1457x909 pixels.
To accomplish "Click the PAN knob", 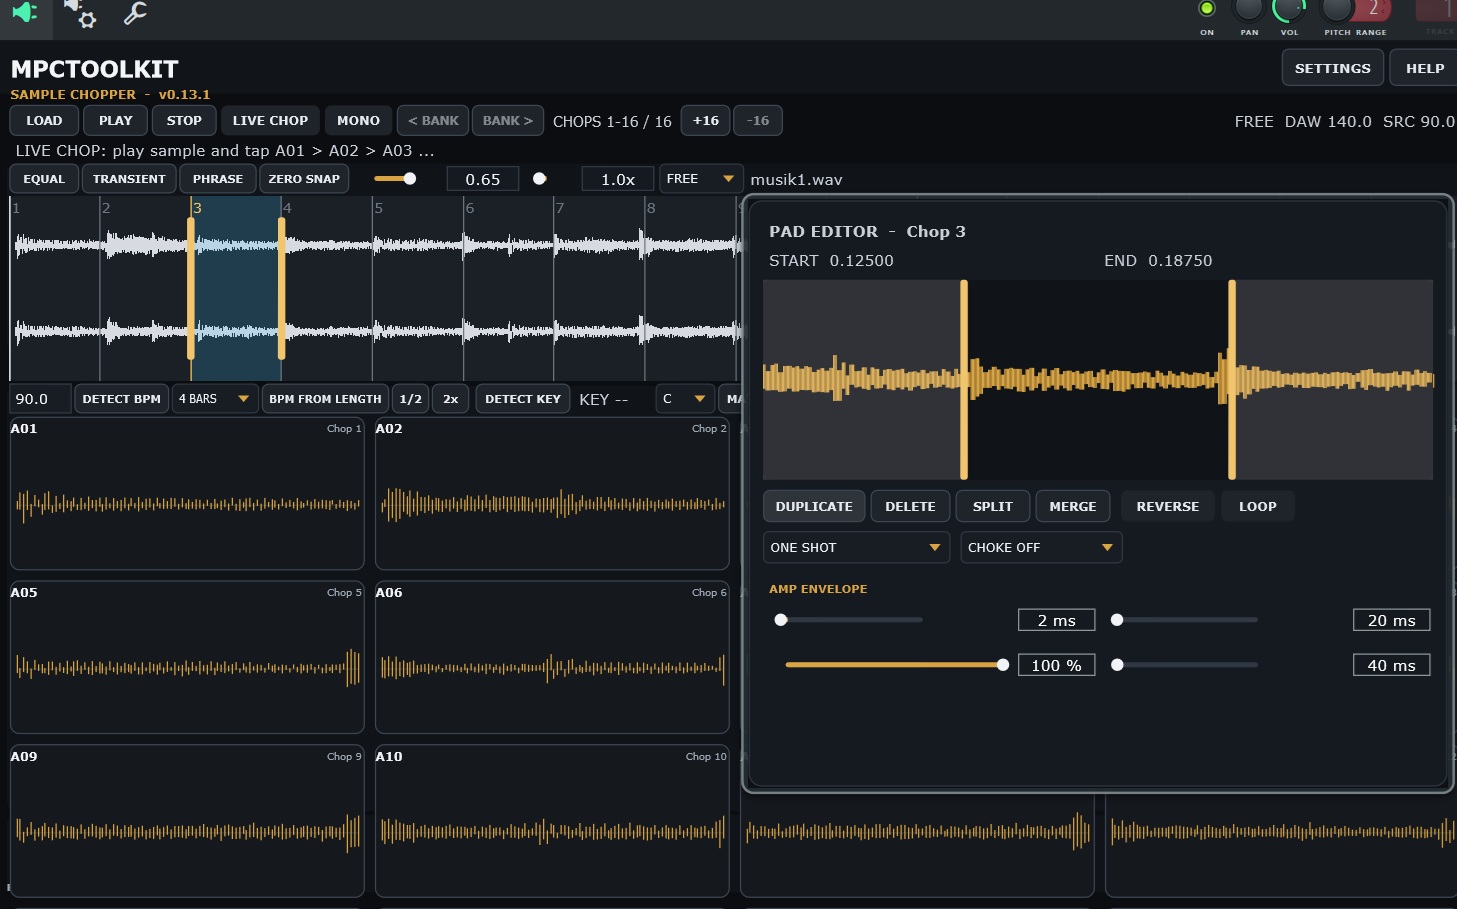I will coord(1249,10).
